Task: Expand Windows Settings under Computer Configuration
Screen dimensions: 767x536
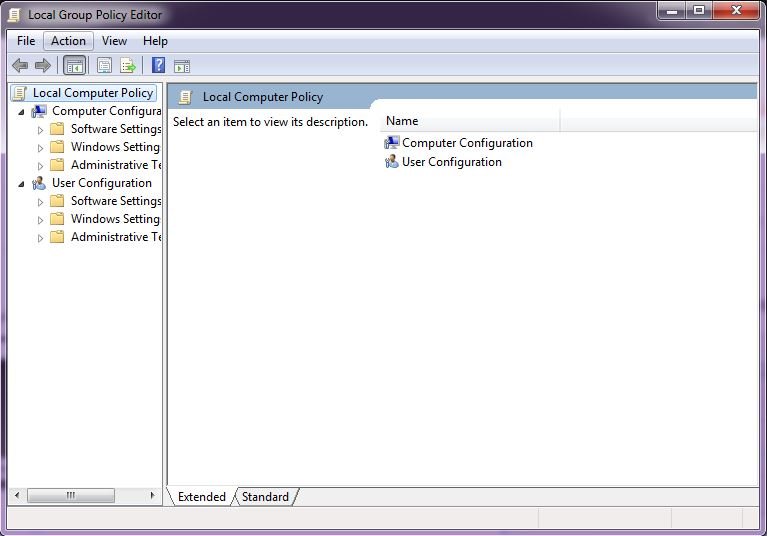Action: (40, 148)
